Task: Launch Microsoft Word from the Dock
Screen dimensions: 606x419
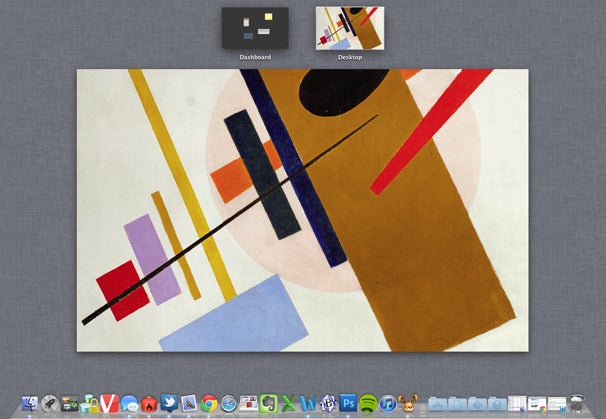Action: coord(308,404)
